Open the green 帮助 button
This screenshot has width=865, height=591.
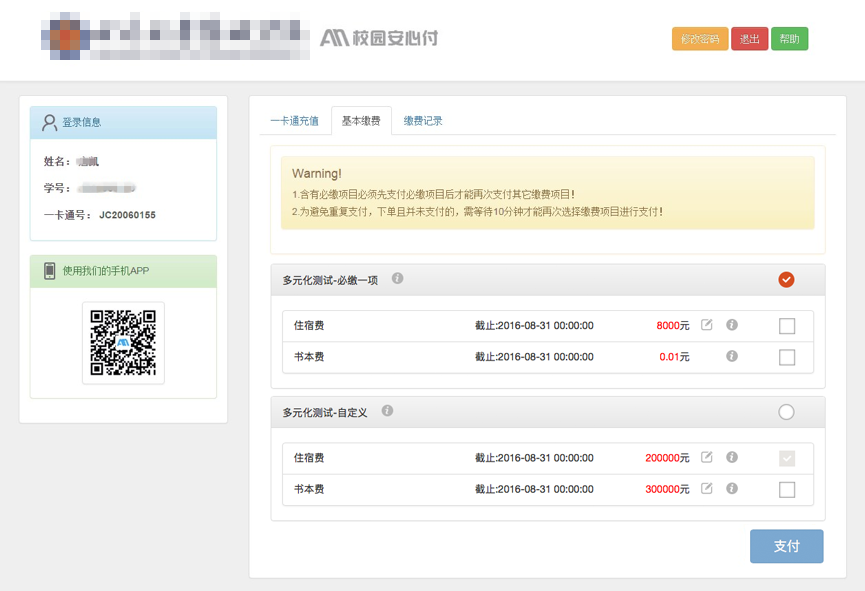tap(789, 39)
